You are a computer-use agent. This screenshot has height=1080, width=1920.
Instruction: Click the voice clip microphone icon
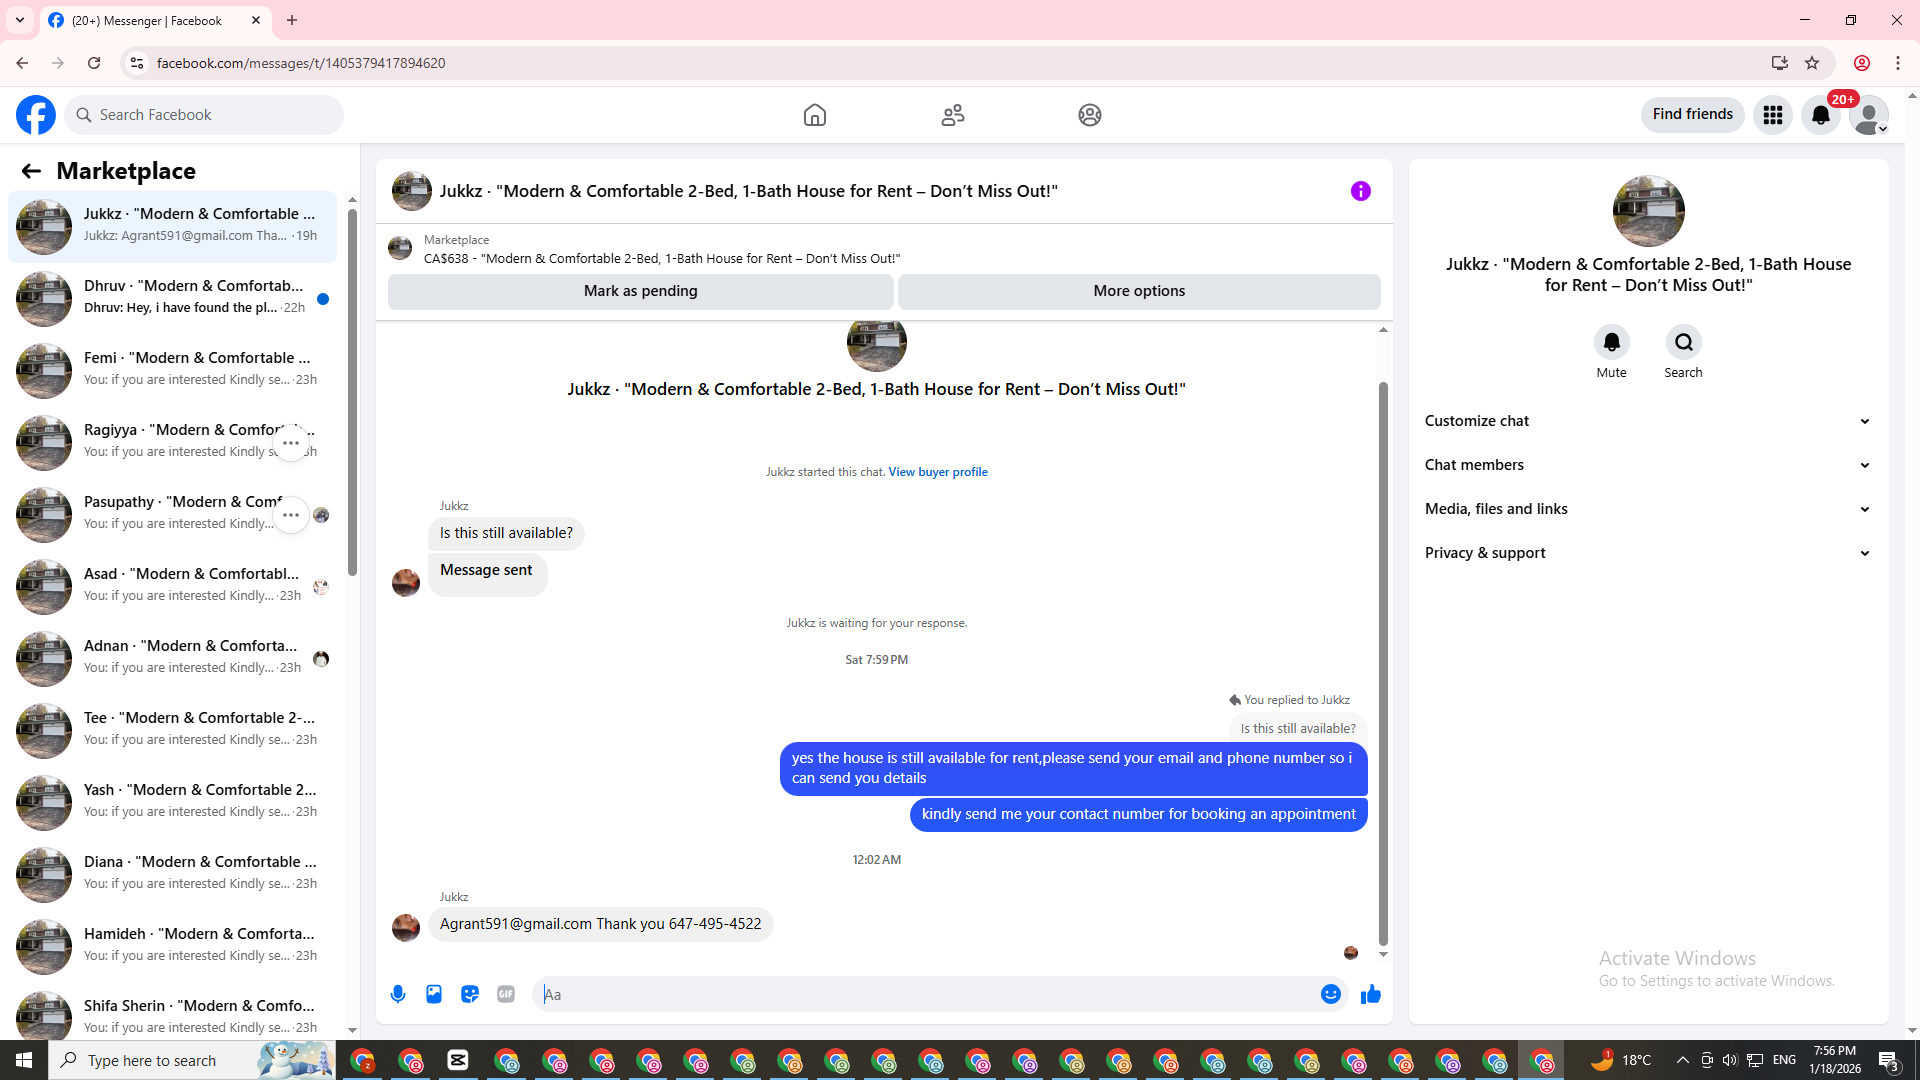coord(398,994)
